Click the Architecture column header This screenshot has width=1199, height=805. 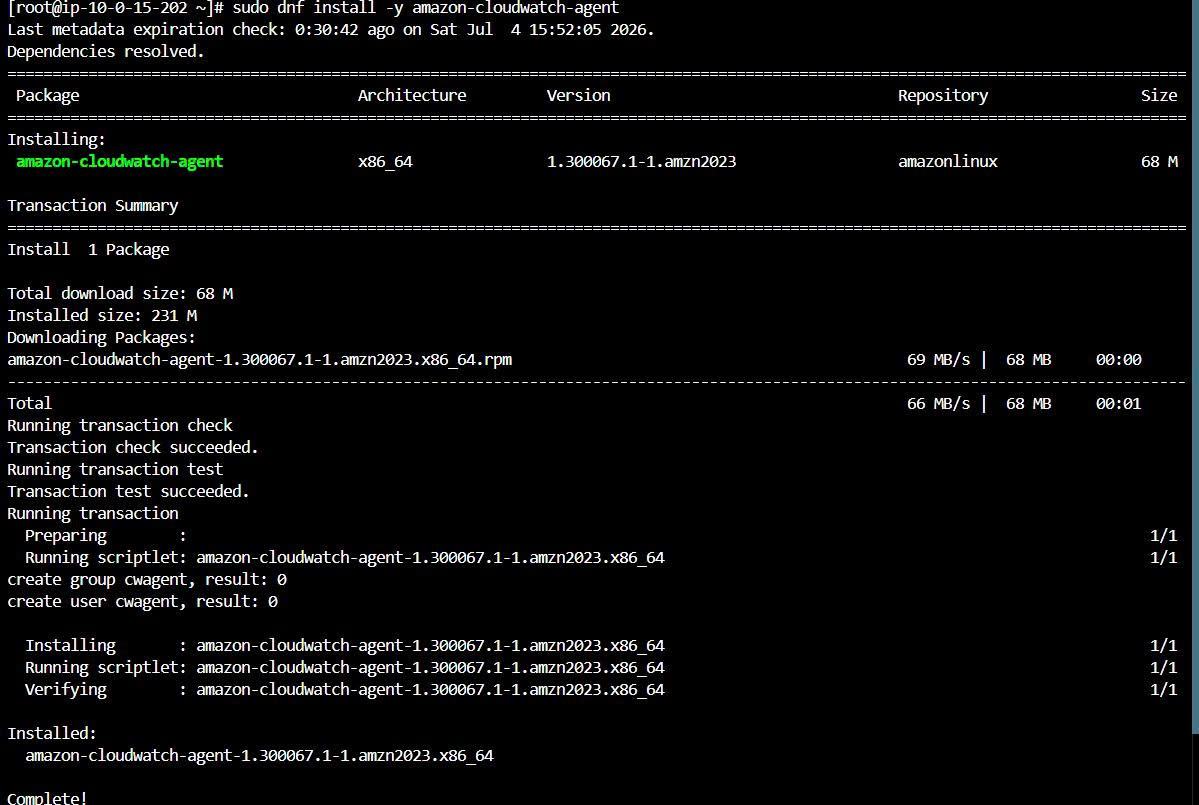point(411,96)
